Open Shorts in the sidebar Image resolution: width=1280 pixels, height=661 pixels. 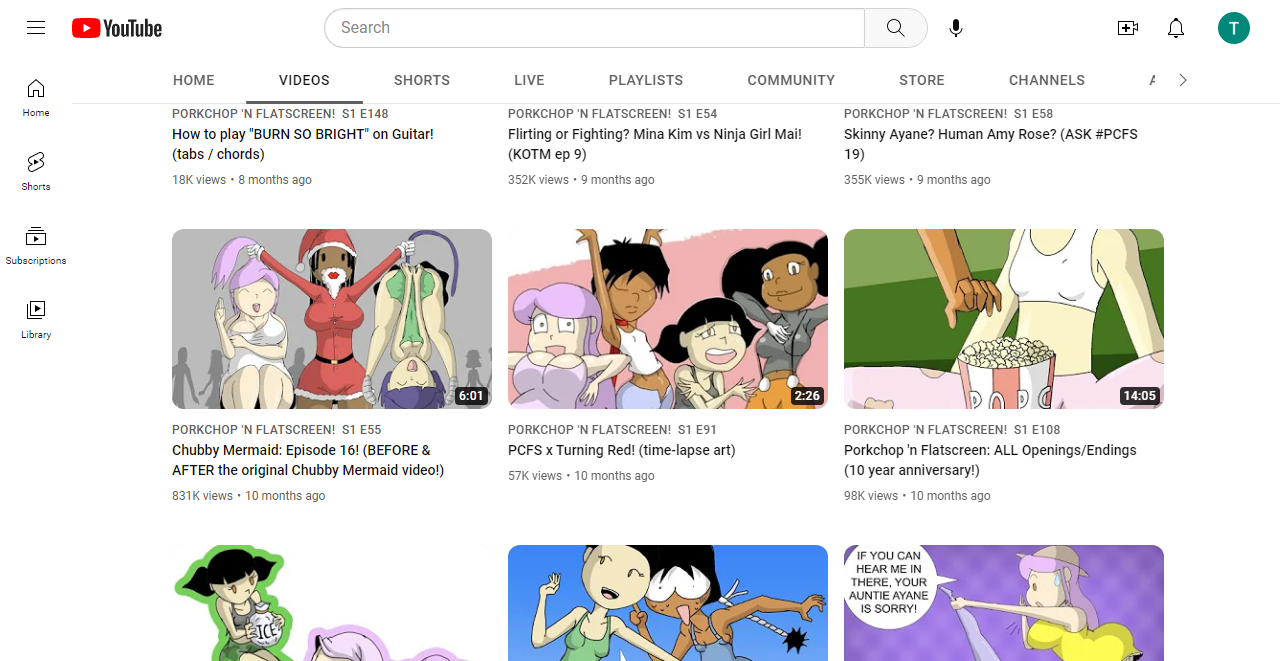coord(36,172)
